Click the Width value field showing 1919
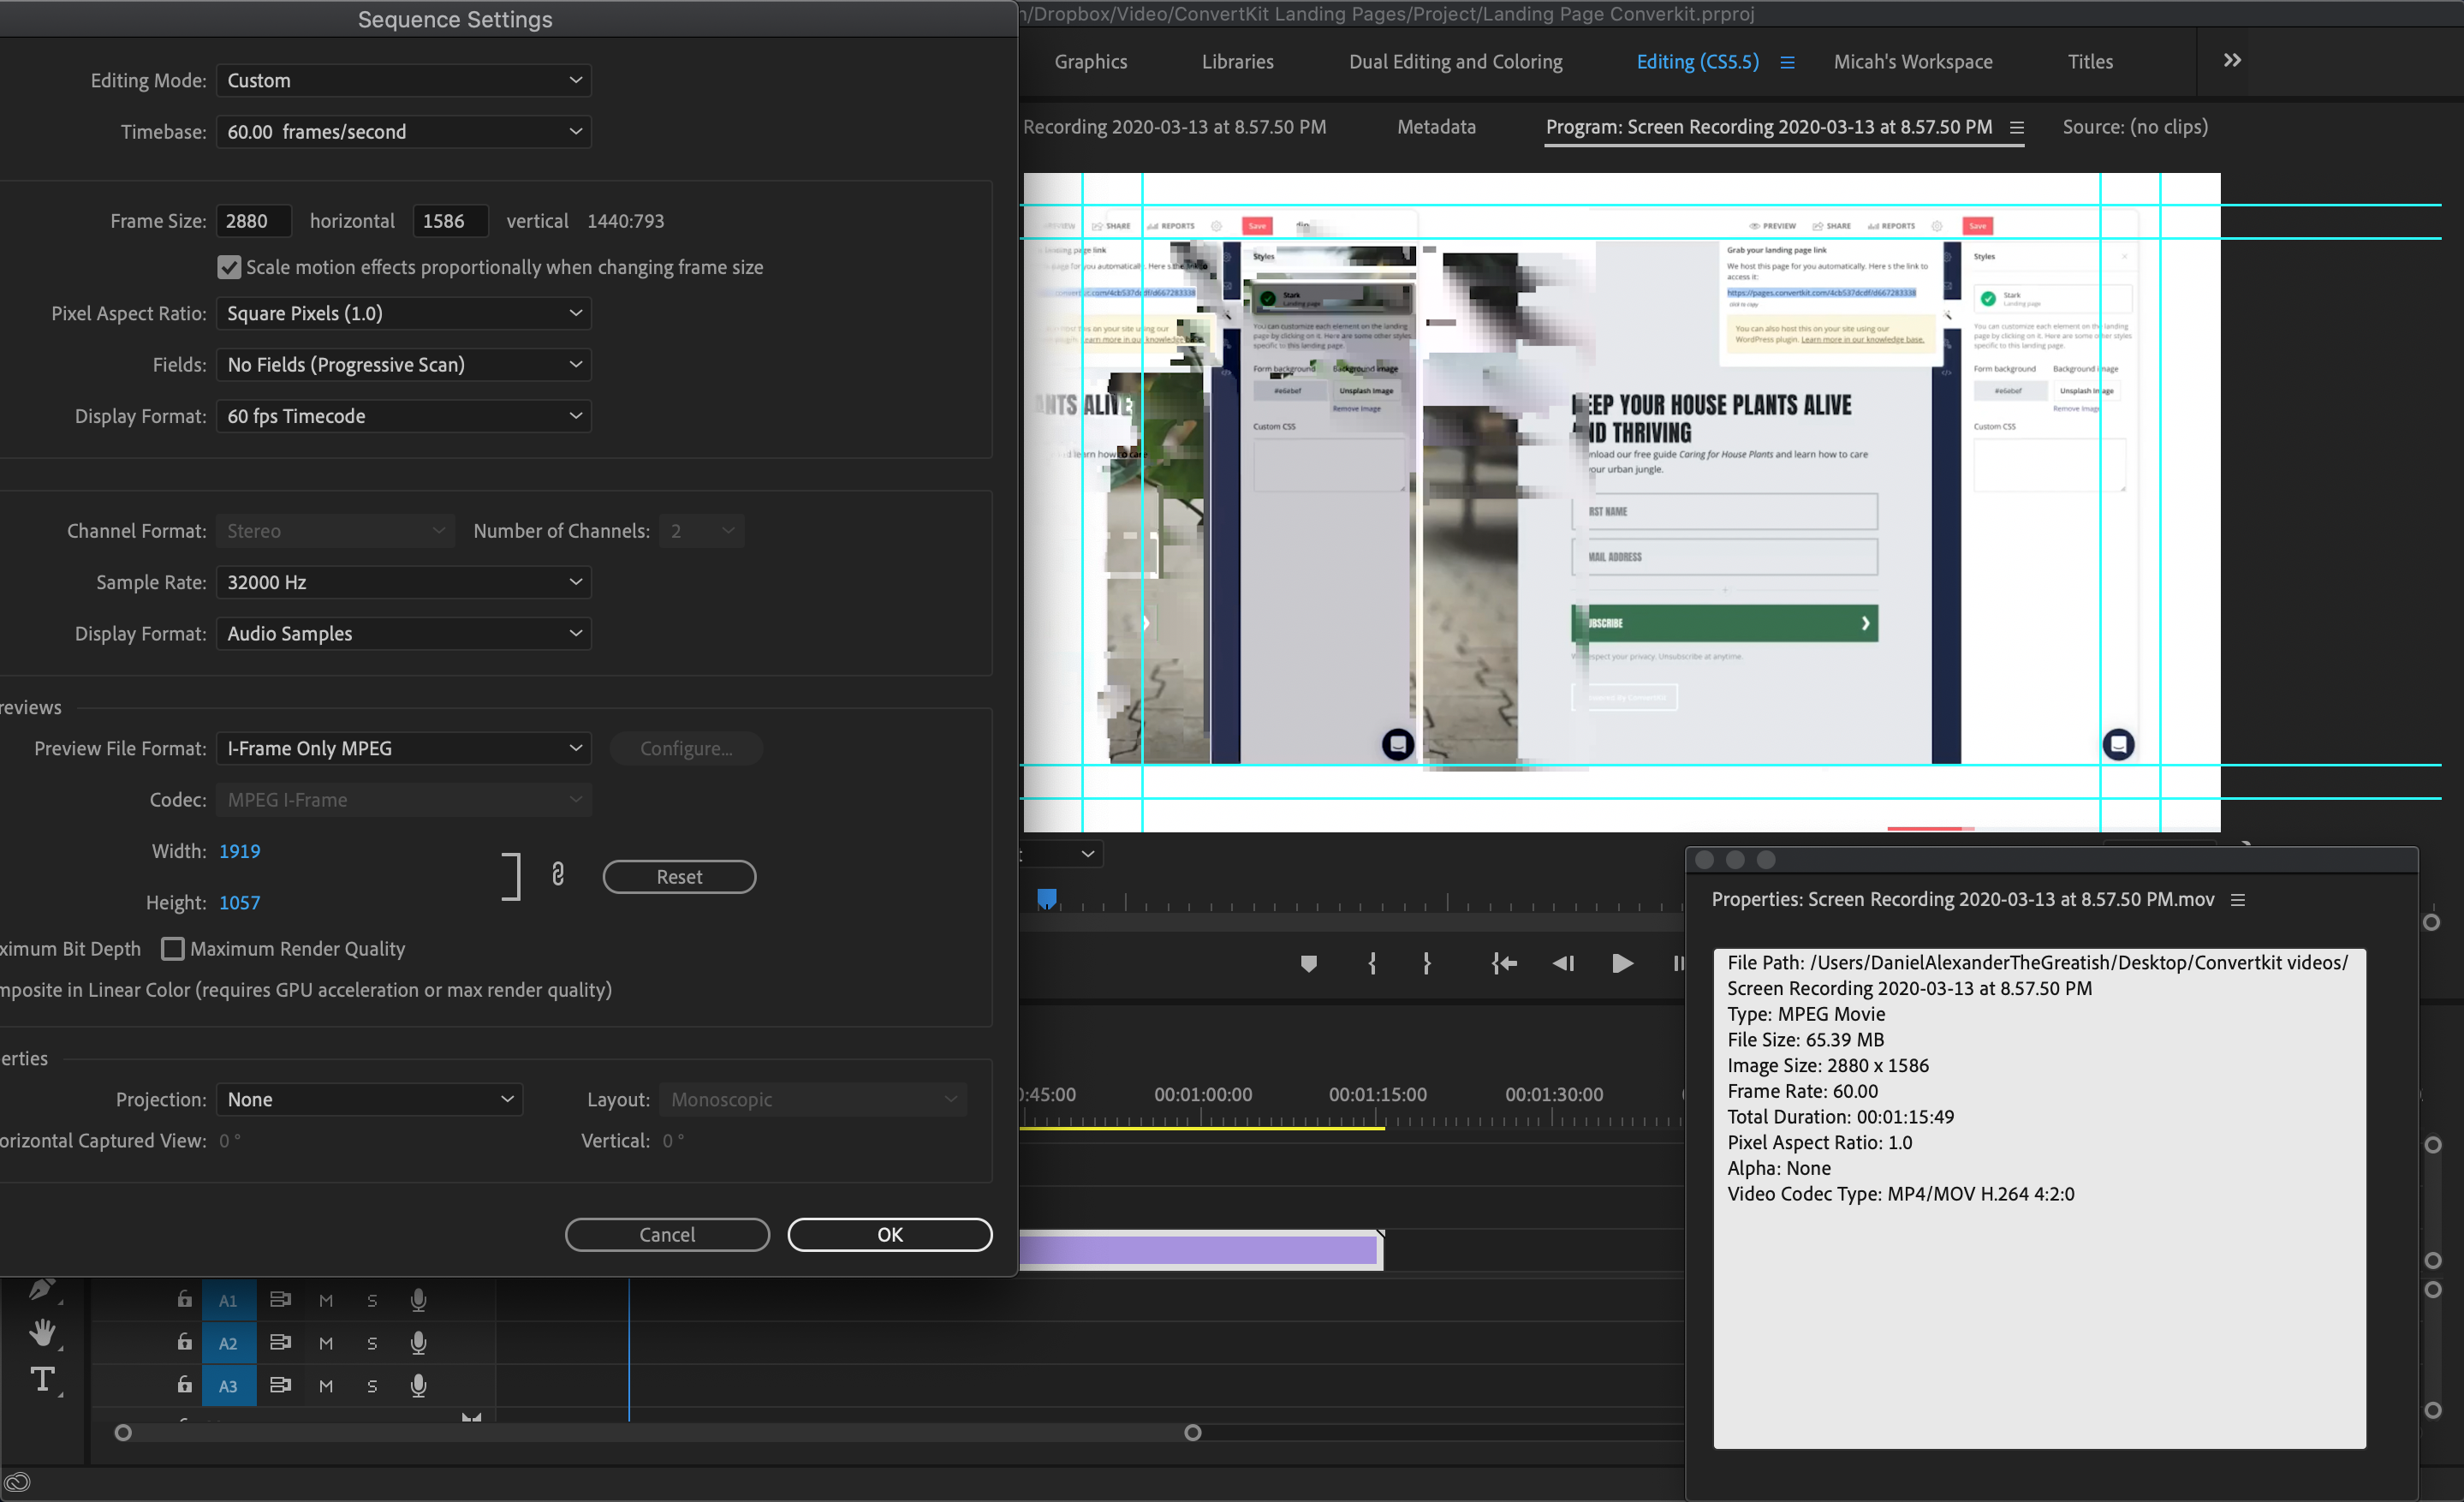Image resolution: width=2464 pixels, height=1502 pixels. pos(240,851)
